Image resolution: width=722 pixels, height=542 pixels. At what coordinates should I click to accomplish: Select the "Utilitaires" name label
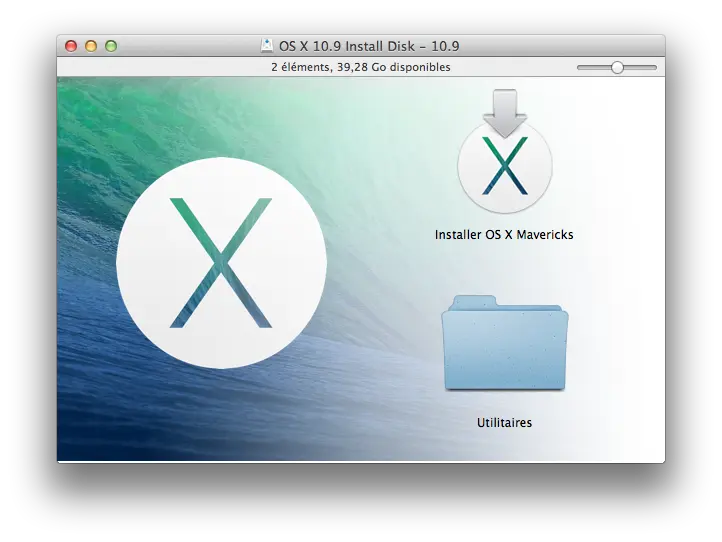coord(504,423)
